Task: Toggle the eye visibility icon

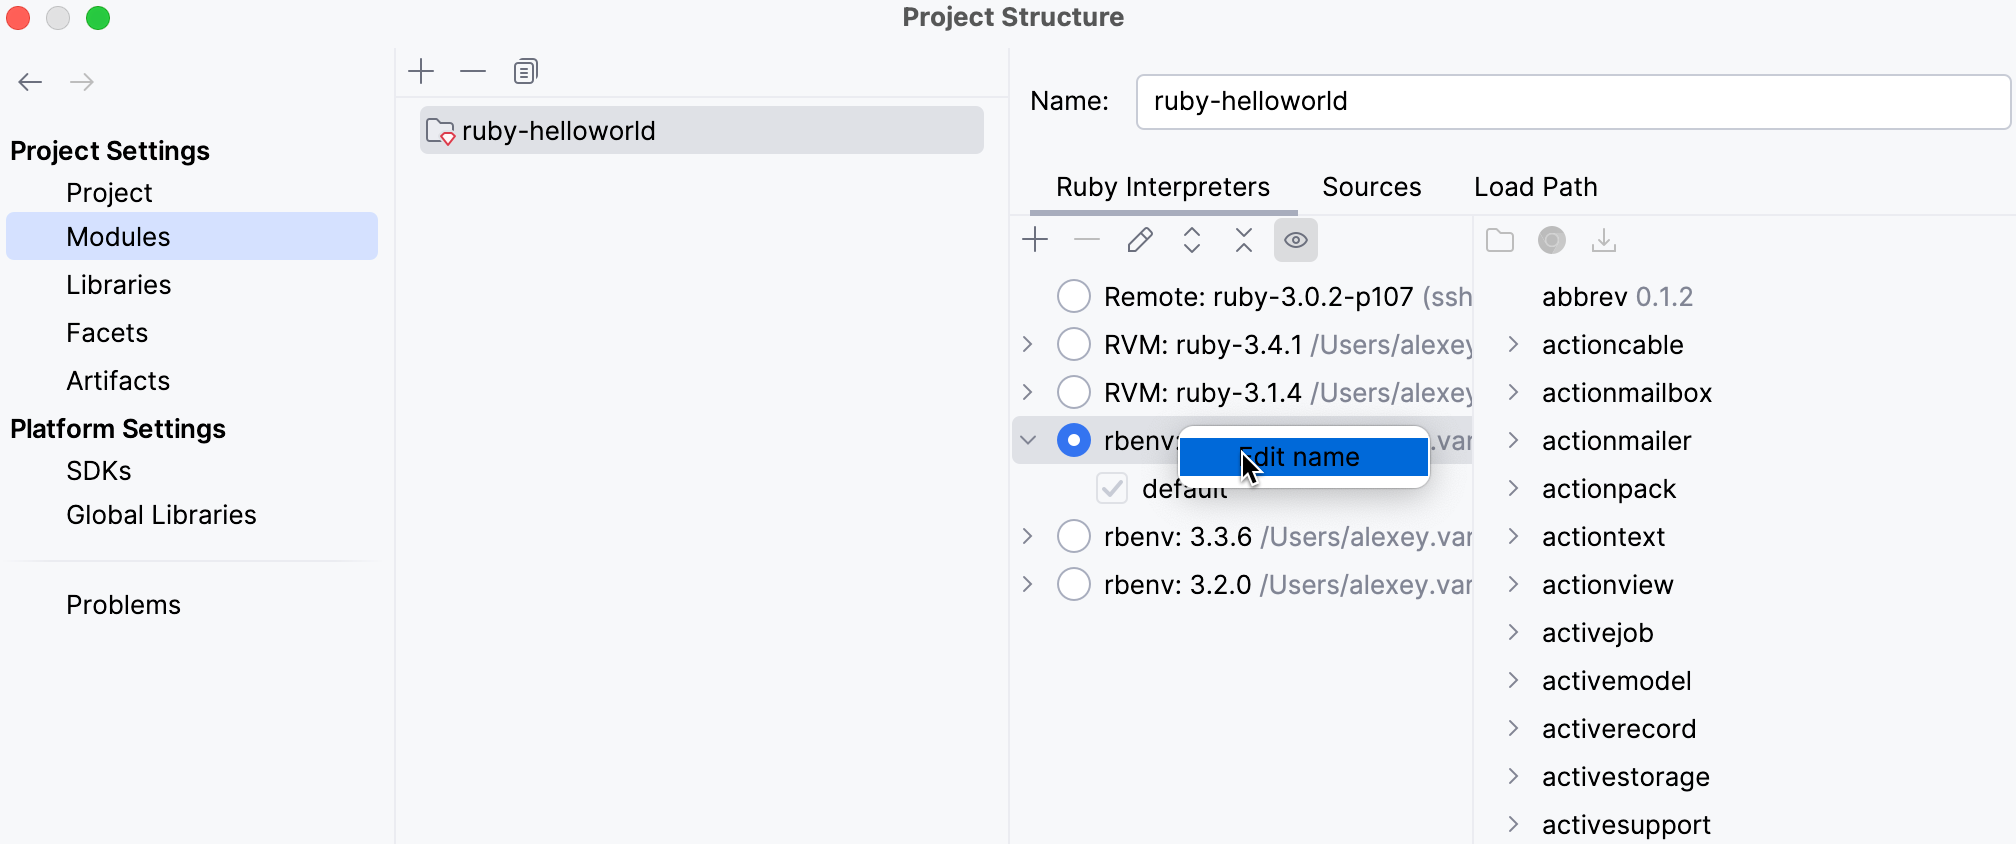Action: pos(1295,240)
